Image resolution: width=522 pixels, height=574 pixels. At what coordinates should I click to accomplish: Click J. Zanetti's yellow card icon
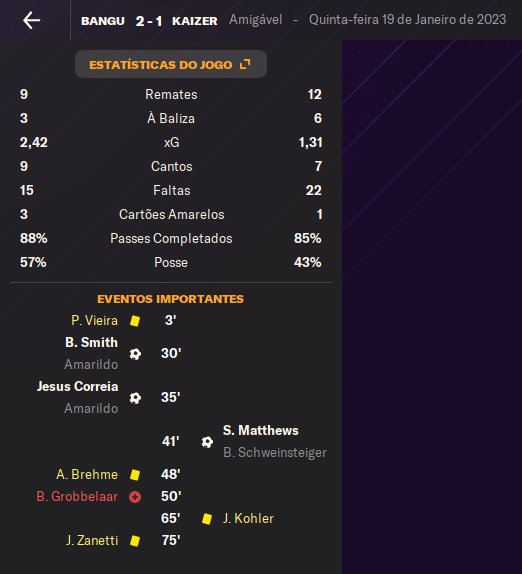click(x=135, y=541)
